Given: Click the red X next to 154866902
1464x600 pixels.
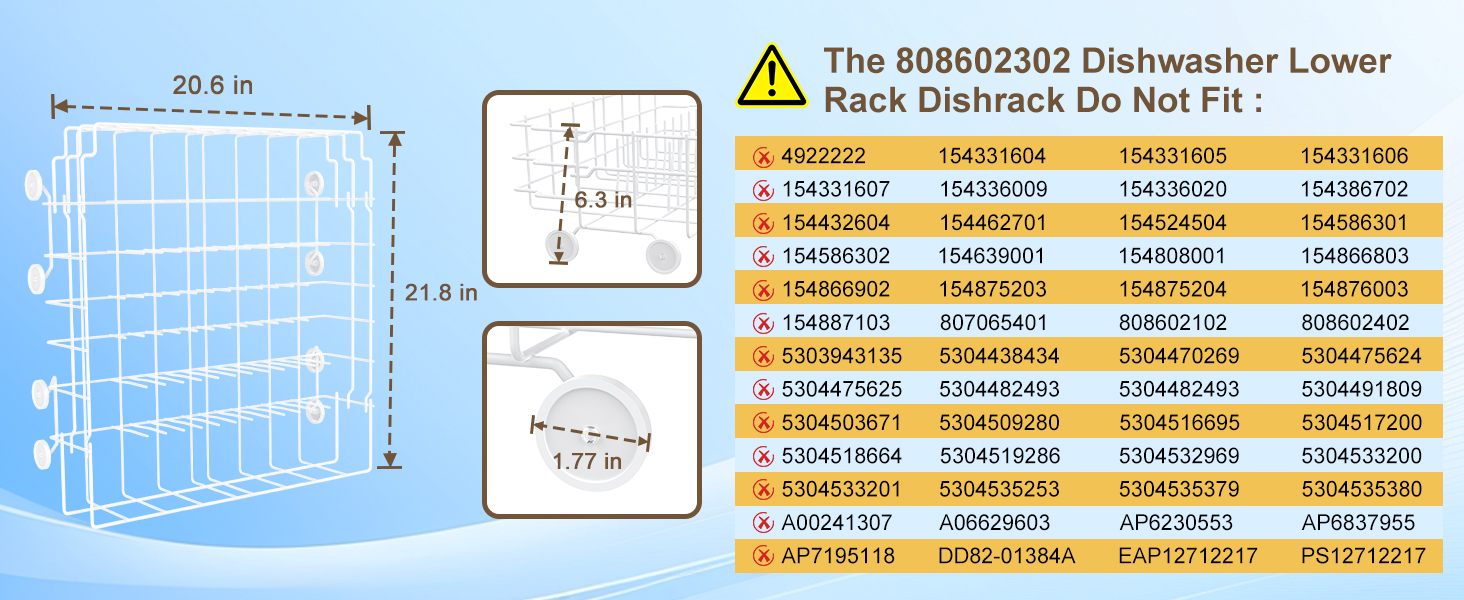Looking at the screenshot, I should (762, 288).
